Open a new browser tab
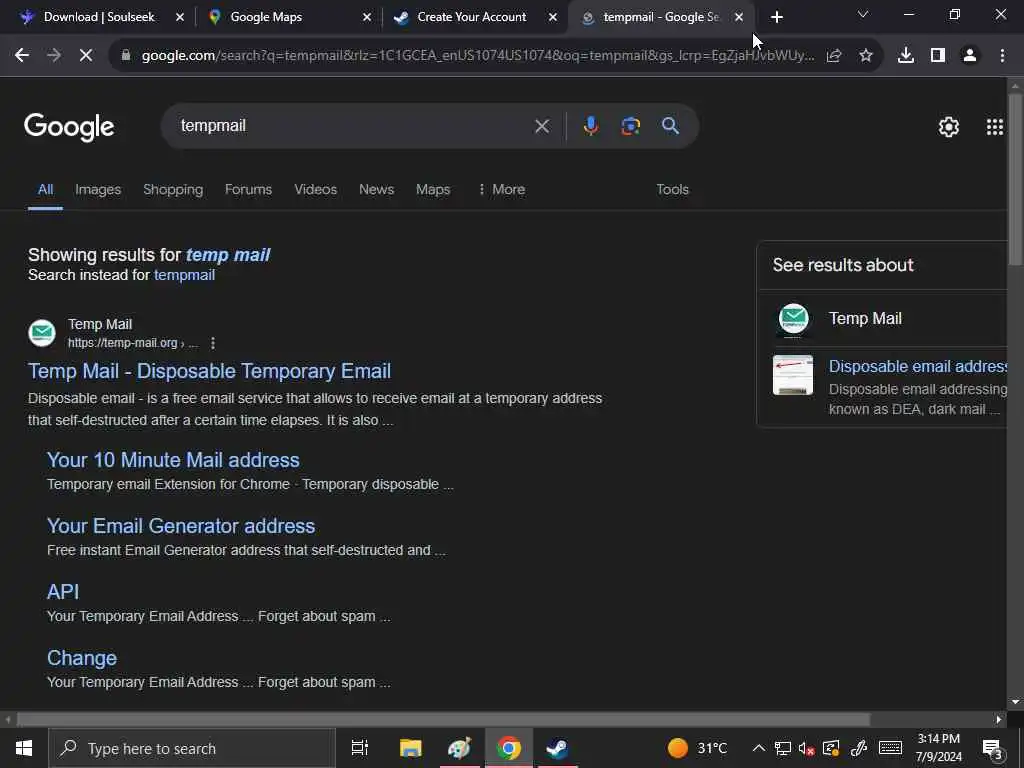This screenshot has width=1024, height=768. click(x=776, y=17)
